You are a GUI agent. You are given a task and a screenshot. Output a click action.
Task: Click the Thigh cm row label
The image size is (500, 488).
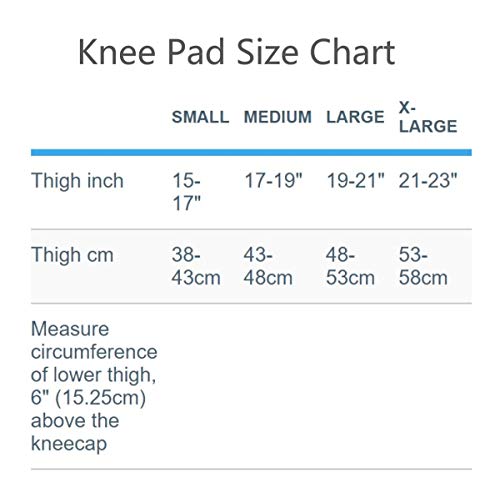click(x=72, y=255)
